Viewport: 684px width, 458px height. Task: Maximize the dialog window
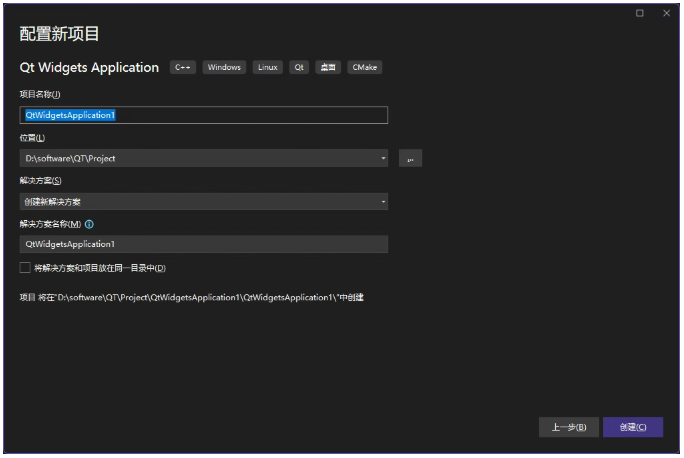click(640, 13)
